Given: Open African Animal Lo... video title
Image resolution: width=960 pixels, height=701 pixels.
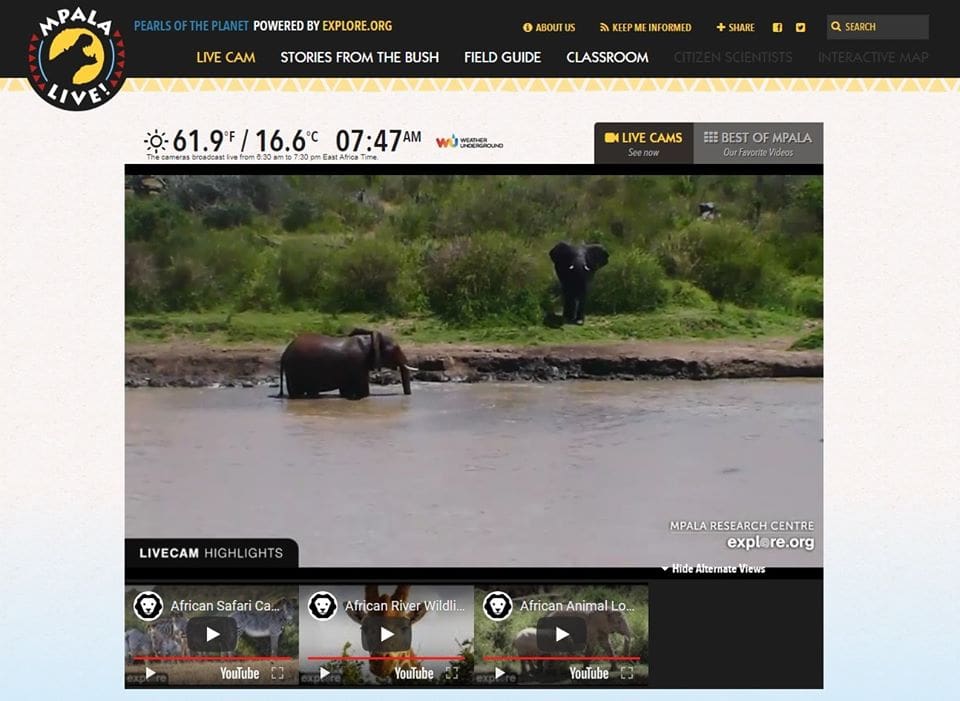Looking at the screenshot, I should [x=577, y=606].
